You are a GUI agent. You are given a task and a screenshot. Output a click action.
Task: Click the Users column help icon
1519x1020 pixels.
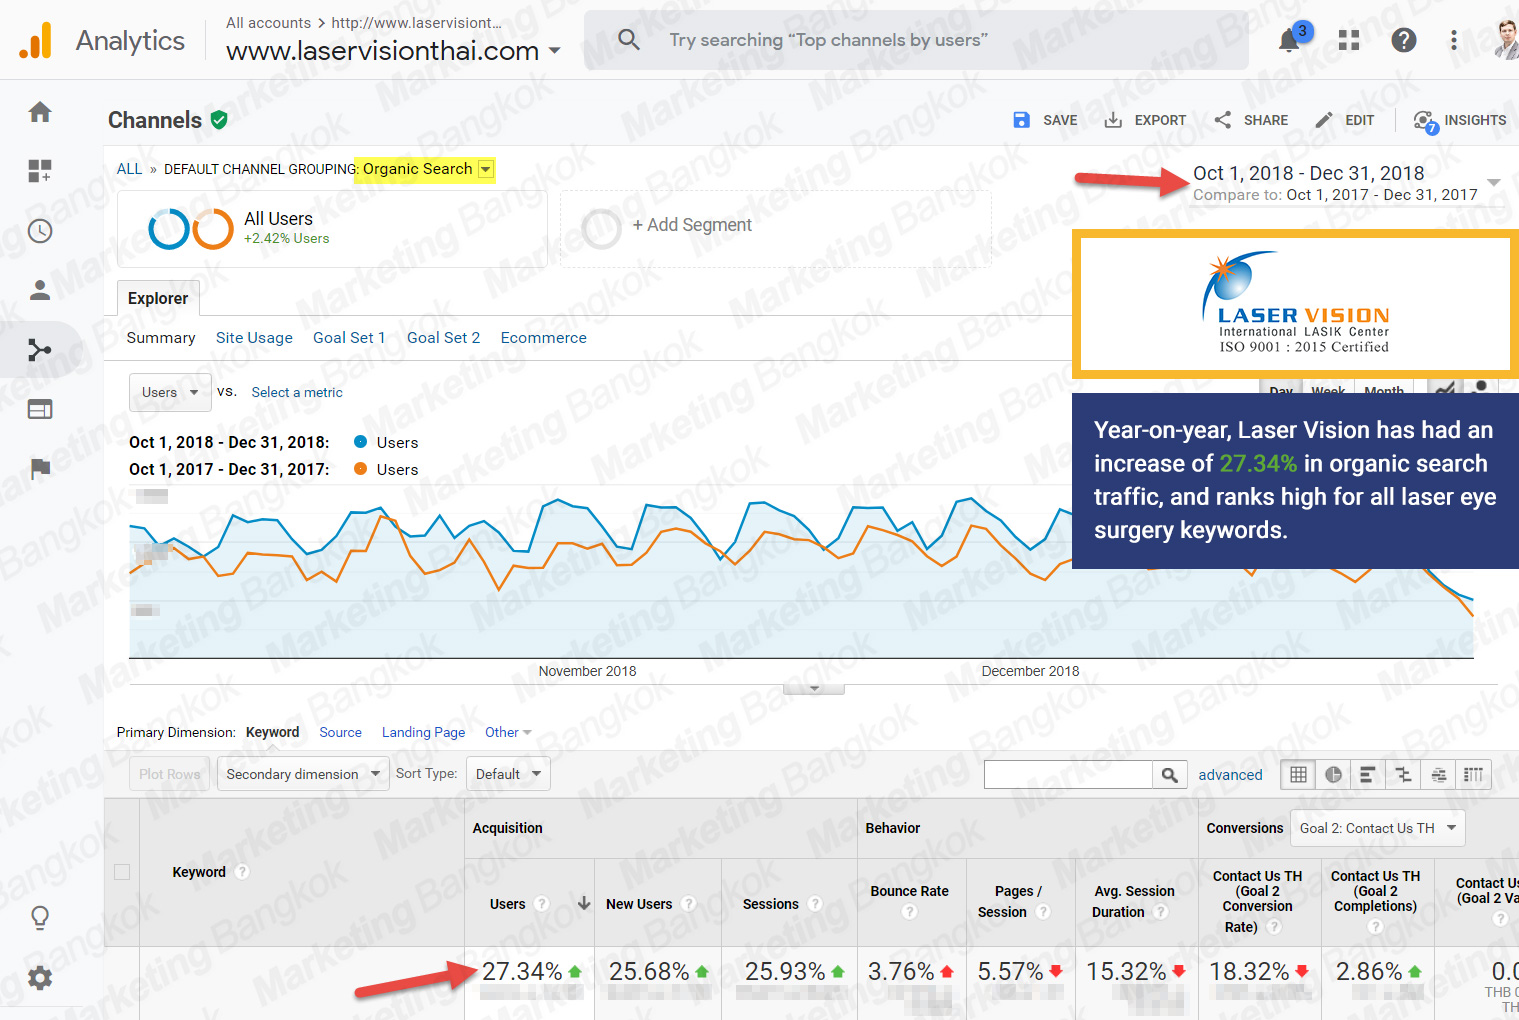pyautogui.click(x=542, y=904)
